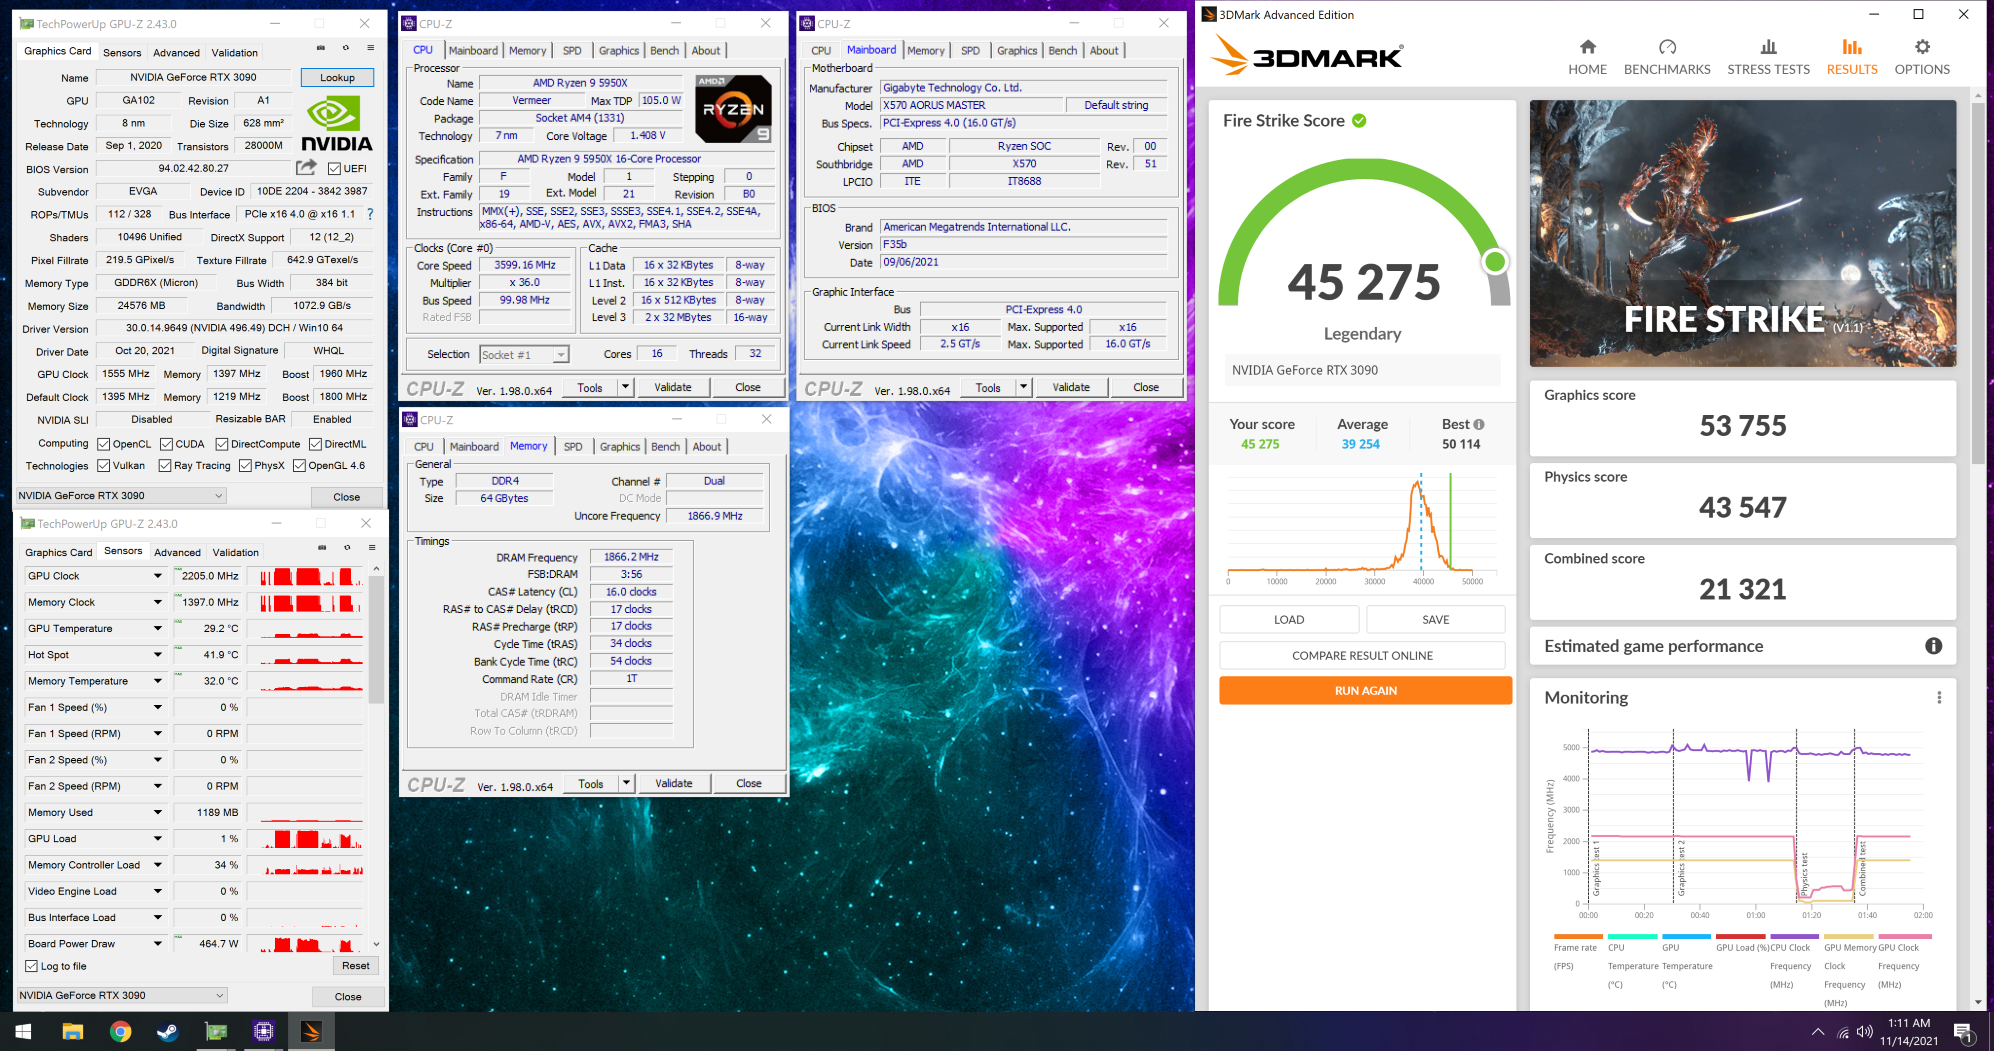Open the Hot Spot sensor dropdown
This screenshot has height=1051, width=1994.
[x=157, y=655]
